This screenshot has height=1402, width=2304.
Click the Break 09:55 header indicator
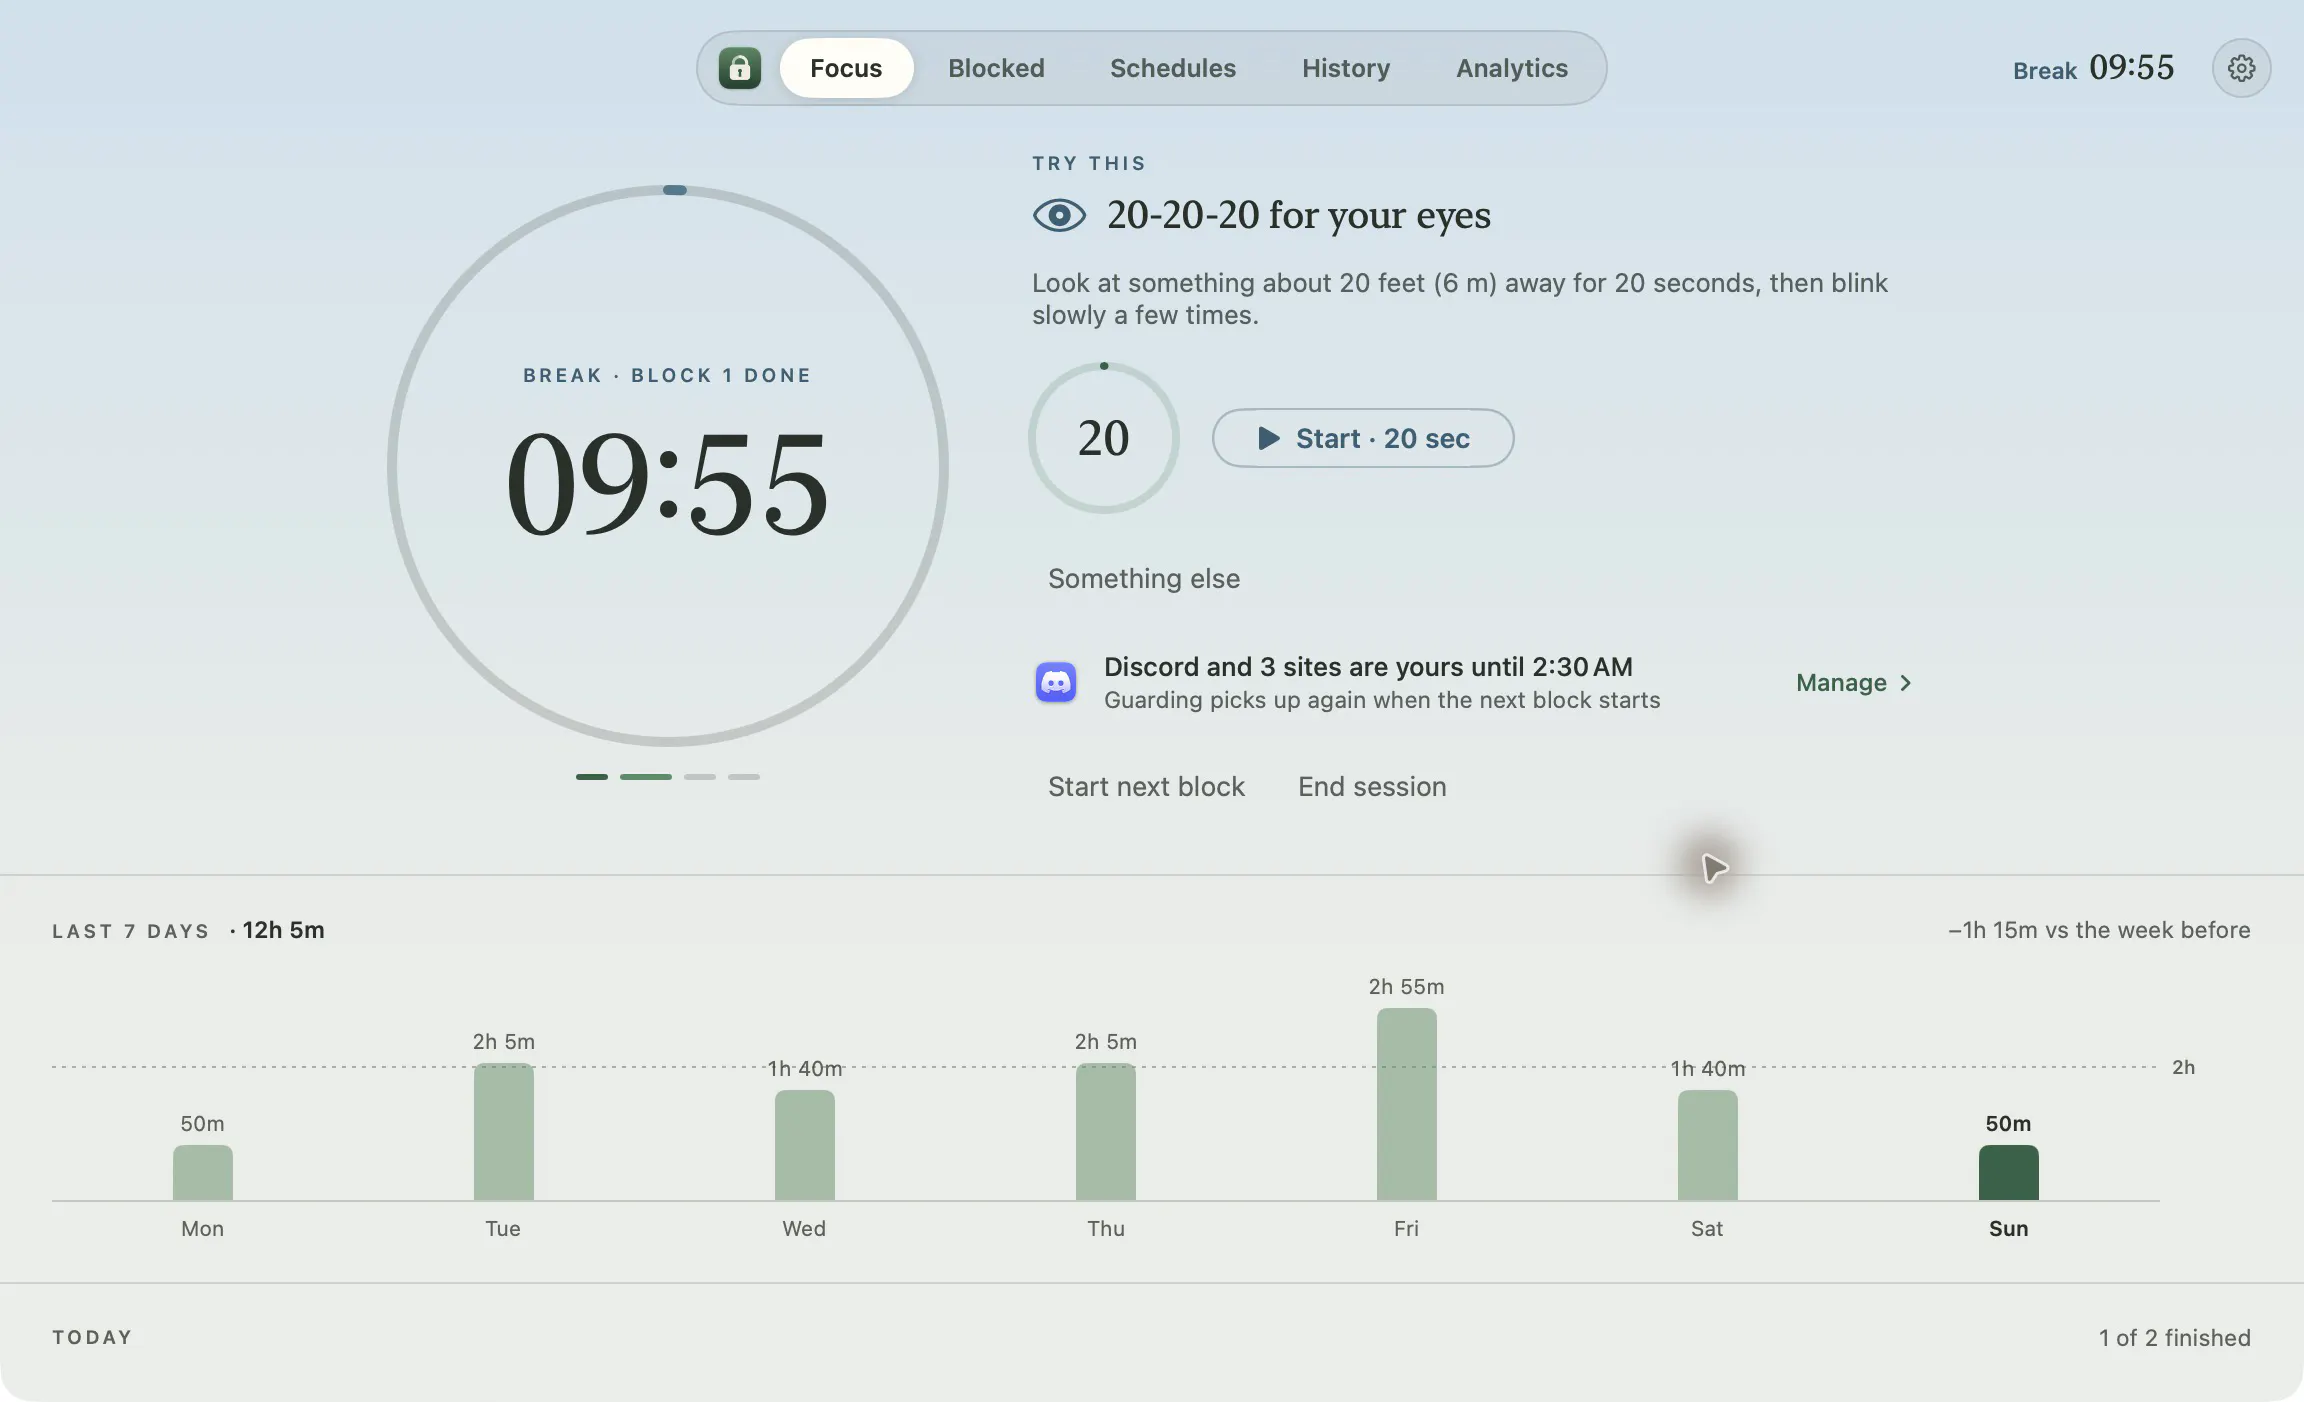click(x=2093, y=68)
